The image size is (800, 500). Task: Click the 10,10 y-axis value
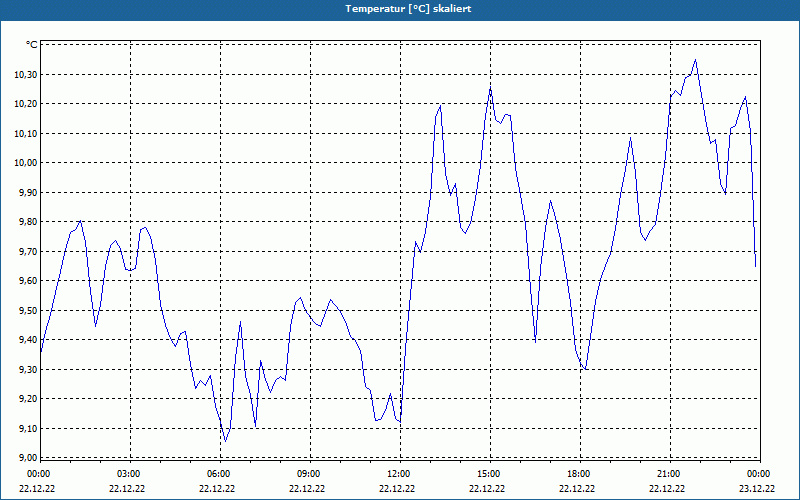(26, 134)
